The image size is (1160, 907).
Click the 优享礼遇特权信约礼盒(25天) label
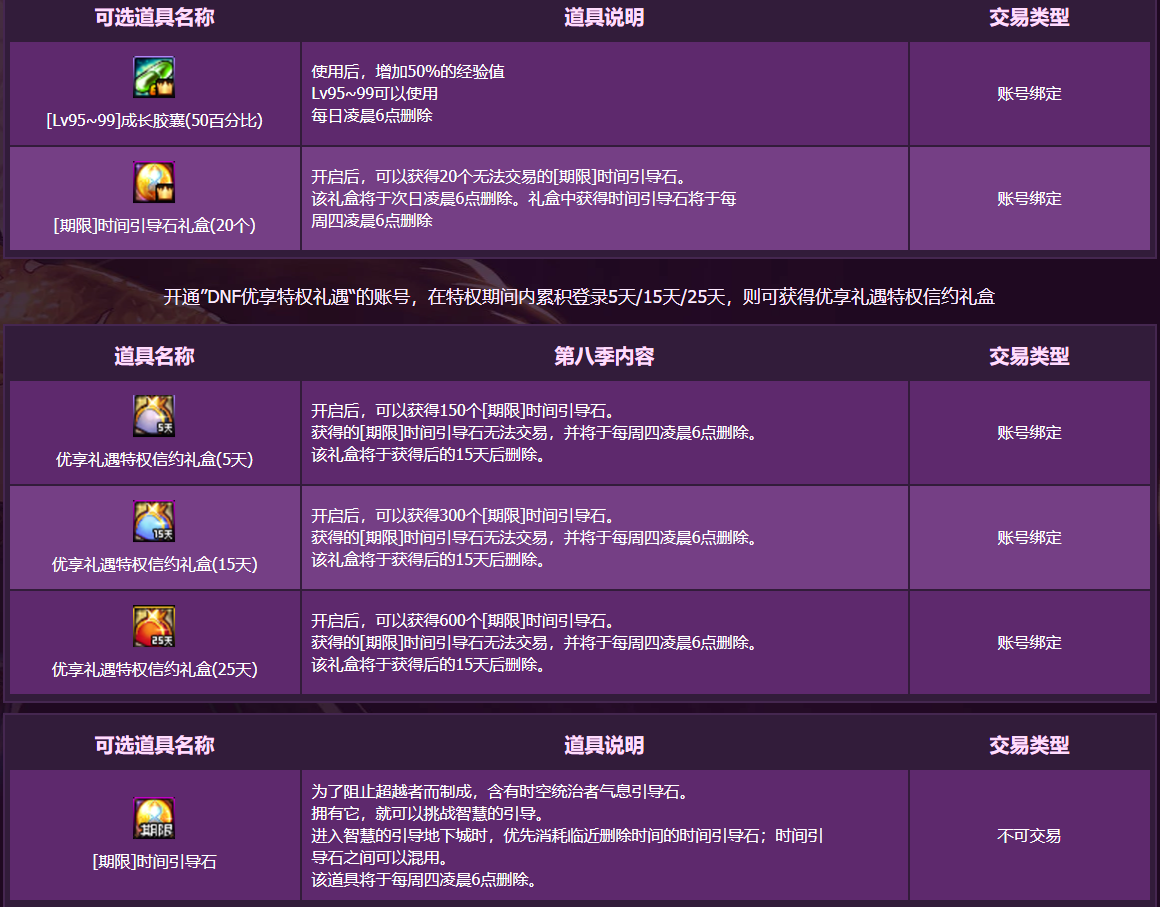point(155,670)
